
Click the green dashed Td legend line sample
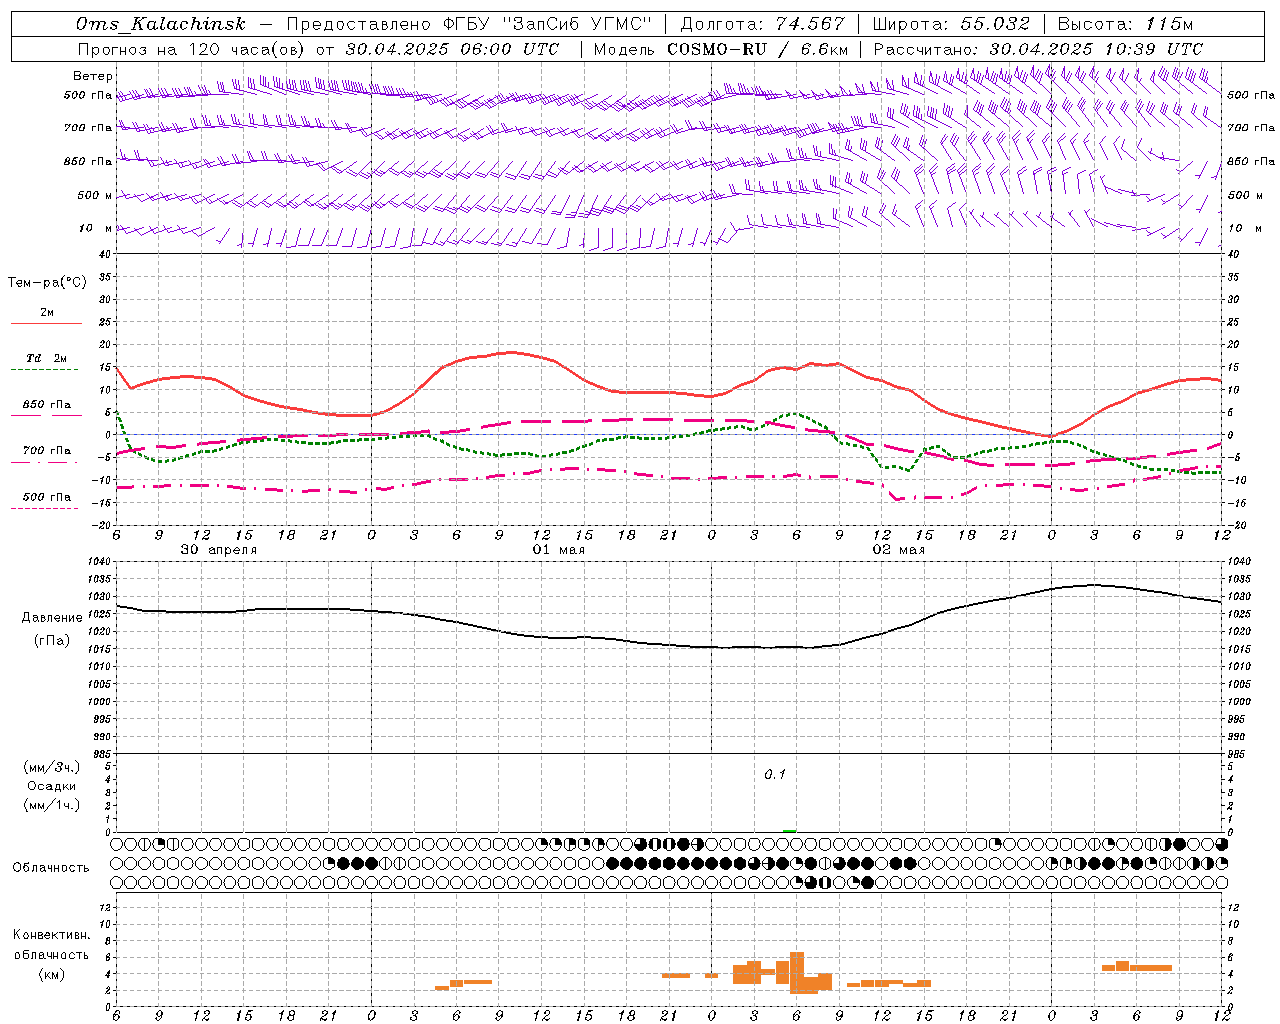(x=44, y=370)
